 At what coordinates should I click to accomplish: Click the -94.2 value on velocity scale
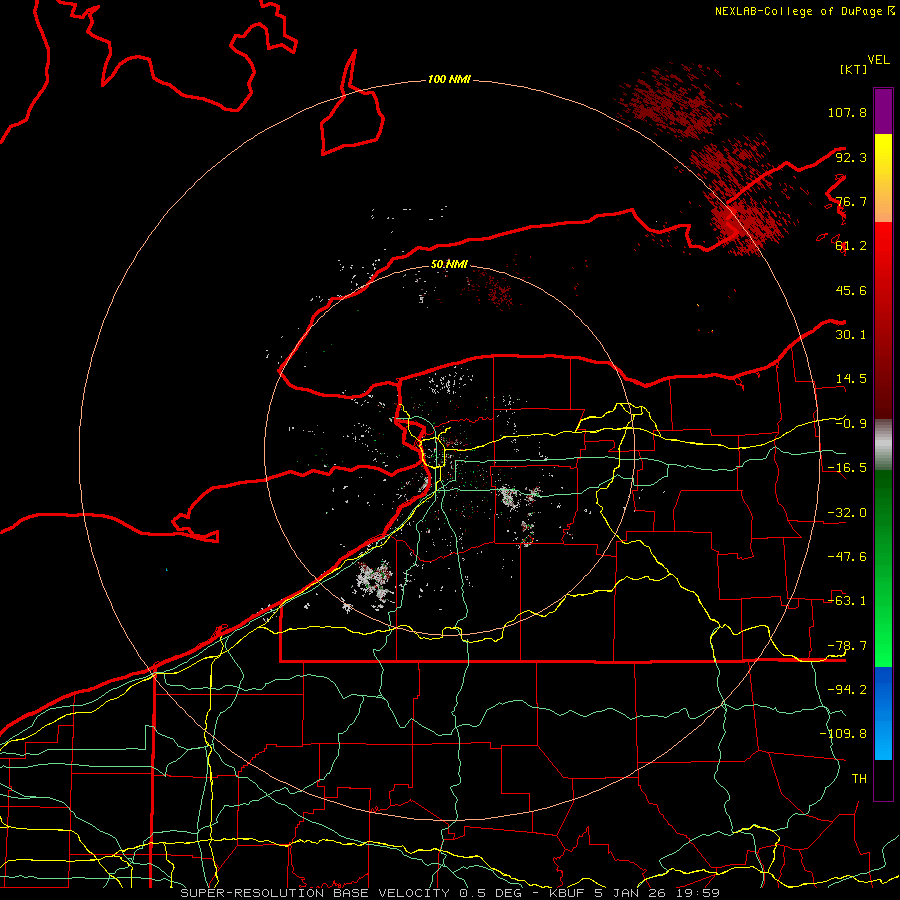point(847,690)
